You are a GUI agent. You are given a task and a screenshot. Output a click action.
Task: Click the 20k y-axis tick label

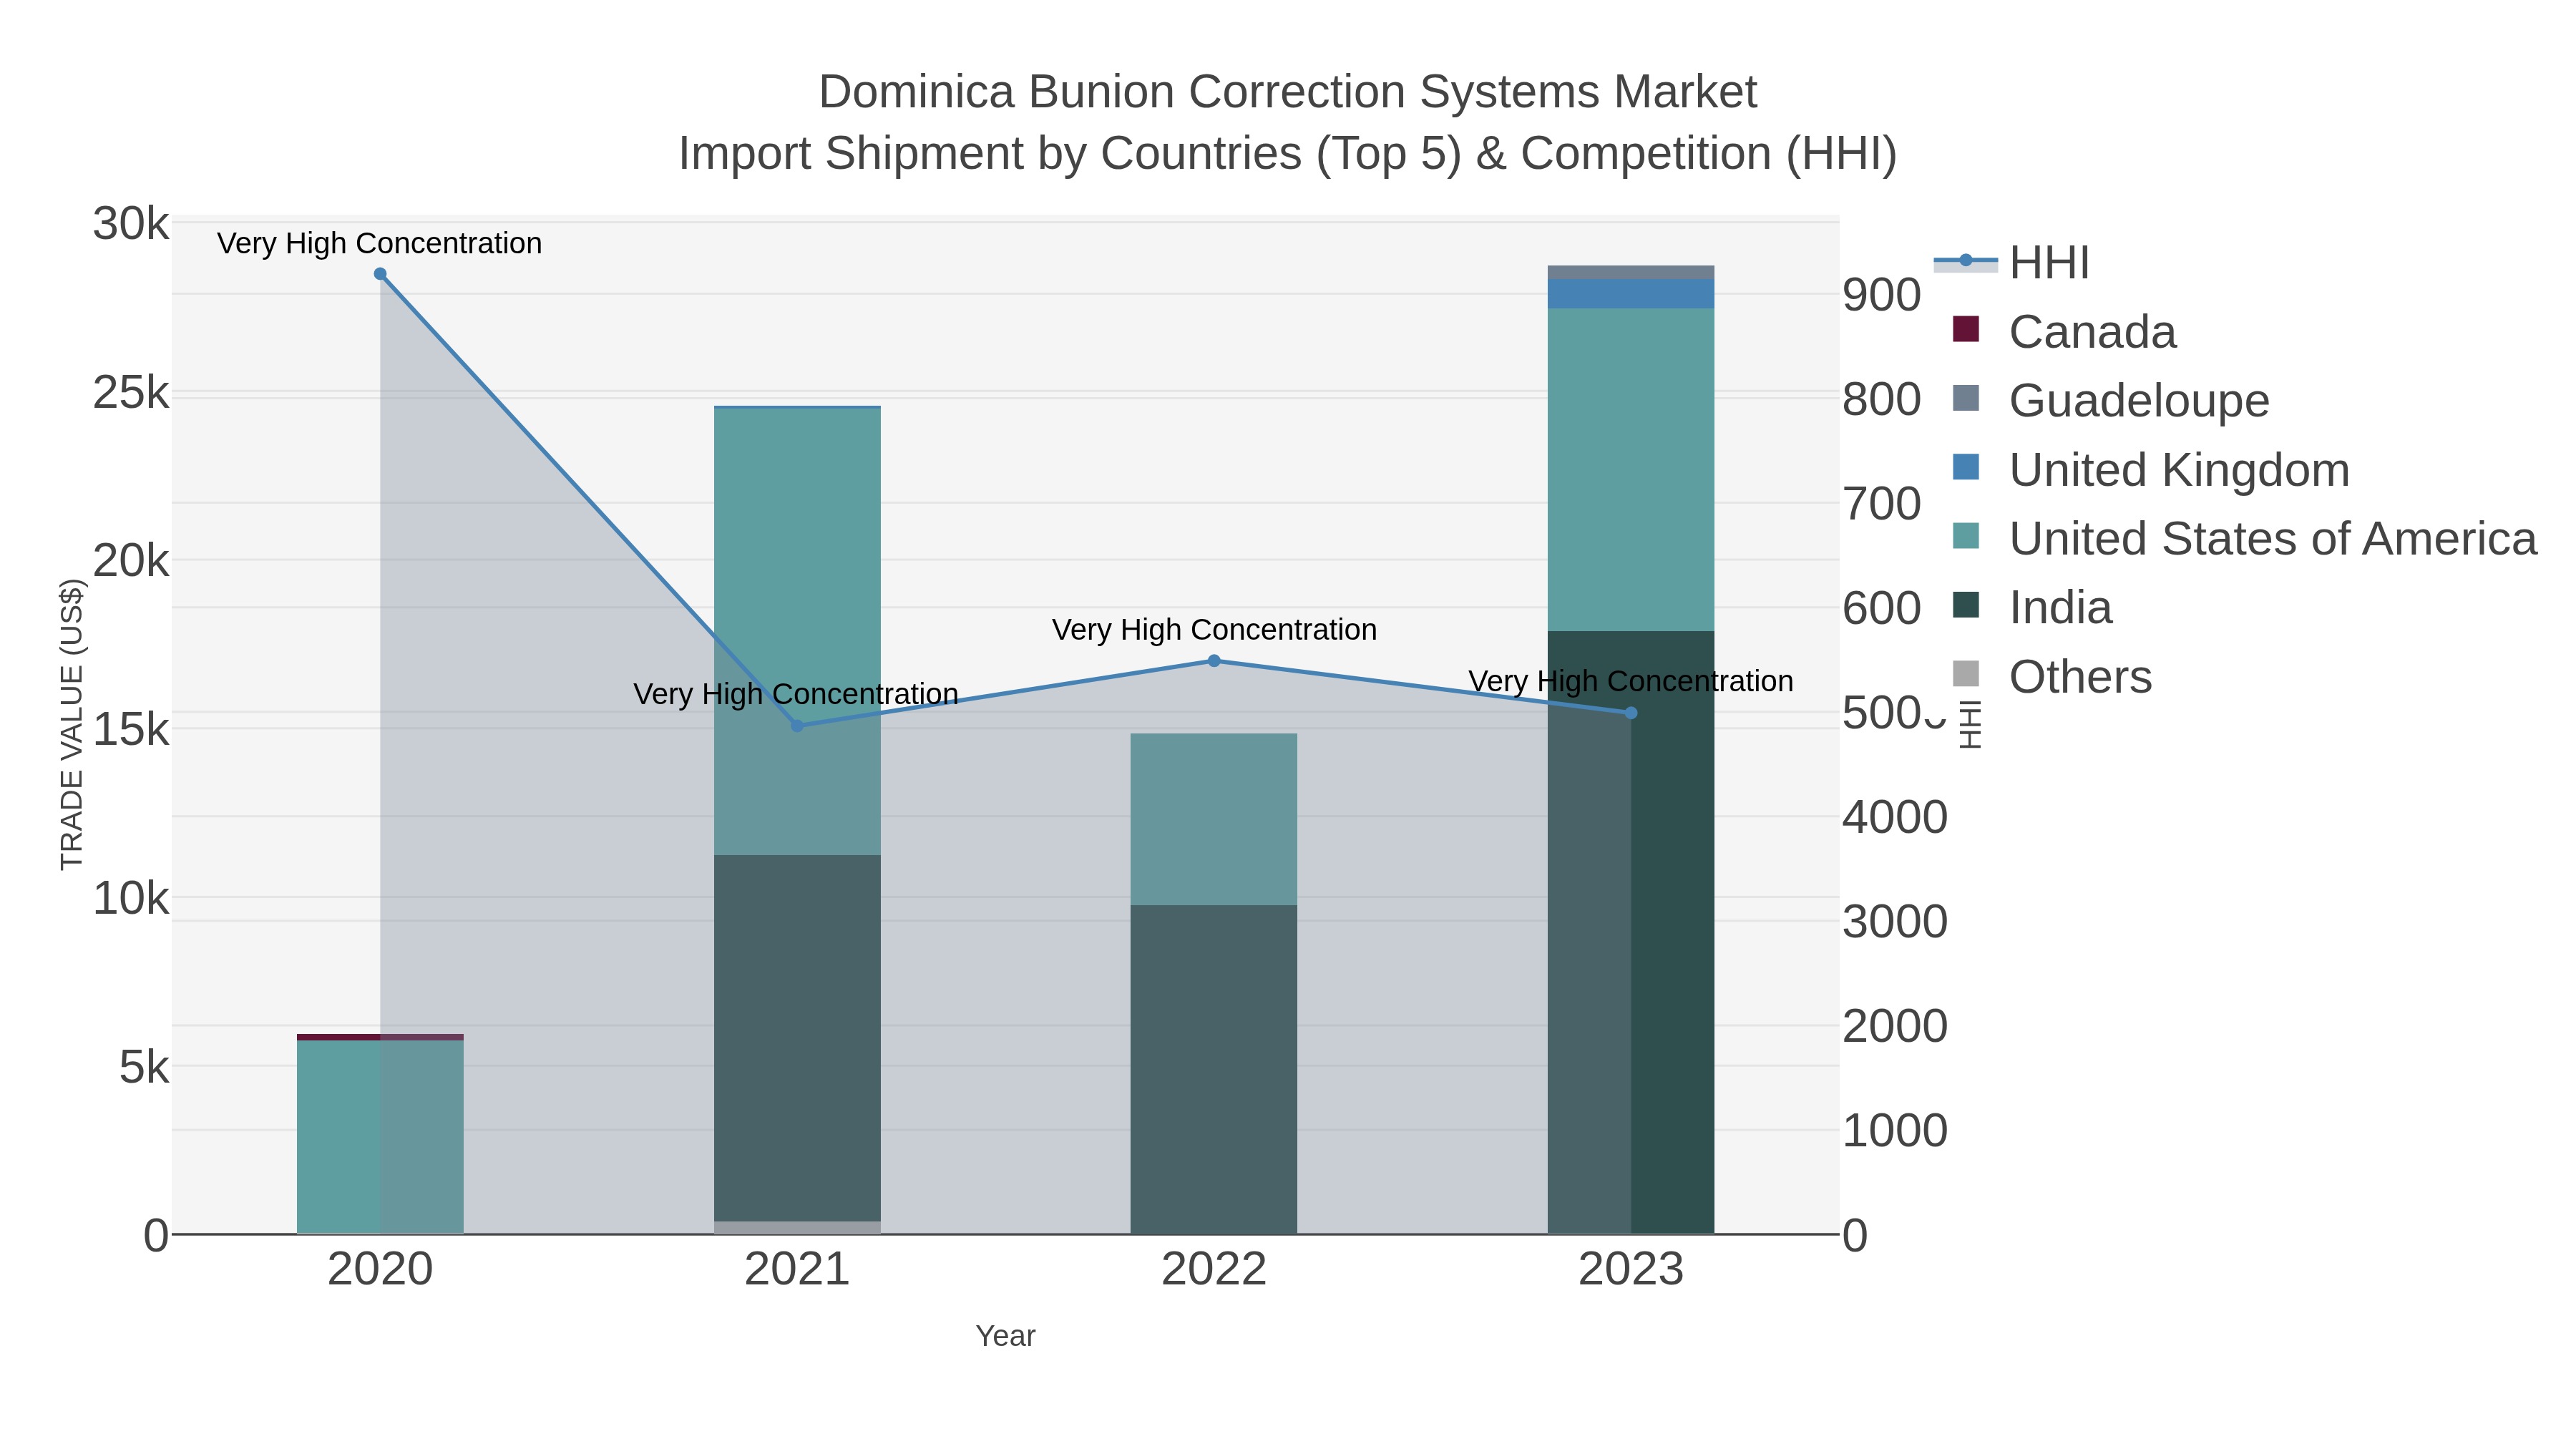click(131, 561)
